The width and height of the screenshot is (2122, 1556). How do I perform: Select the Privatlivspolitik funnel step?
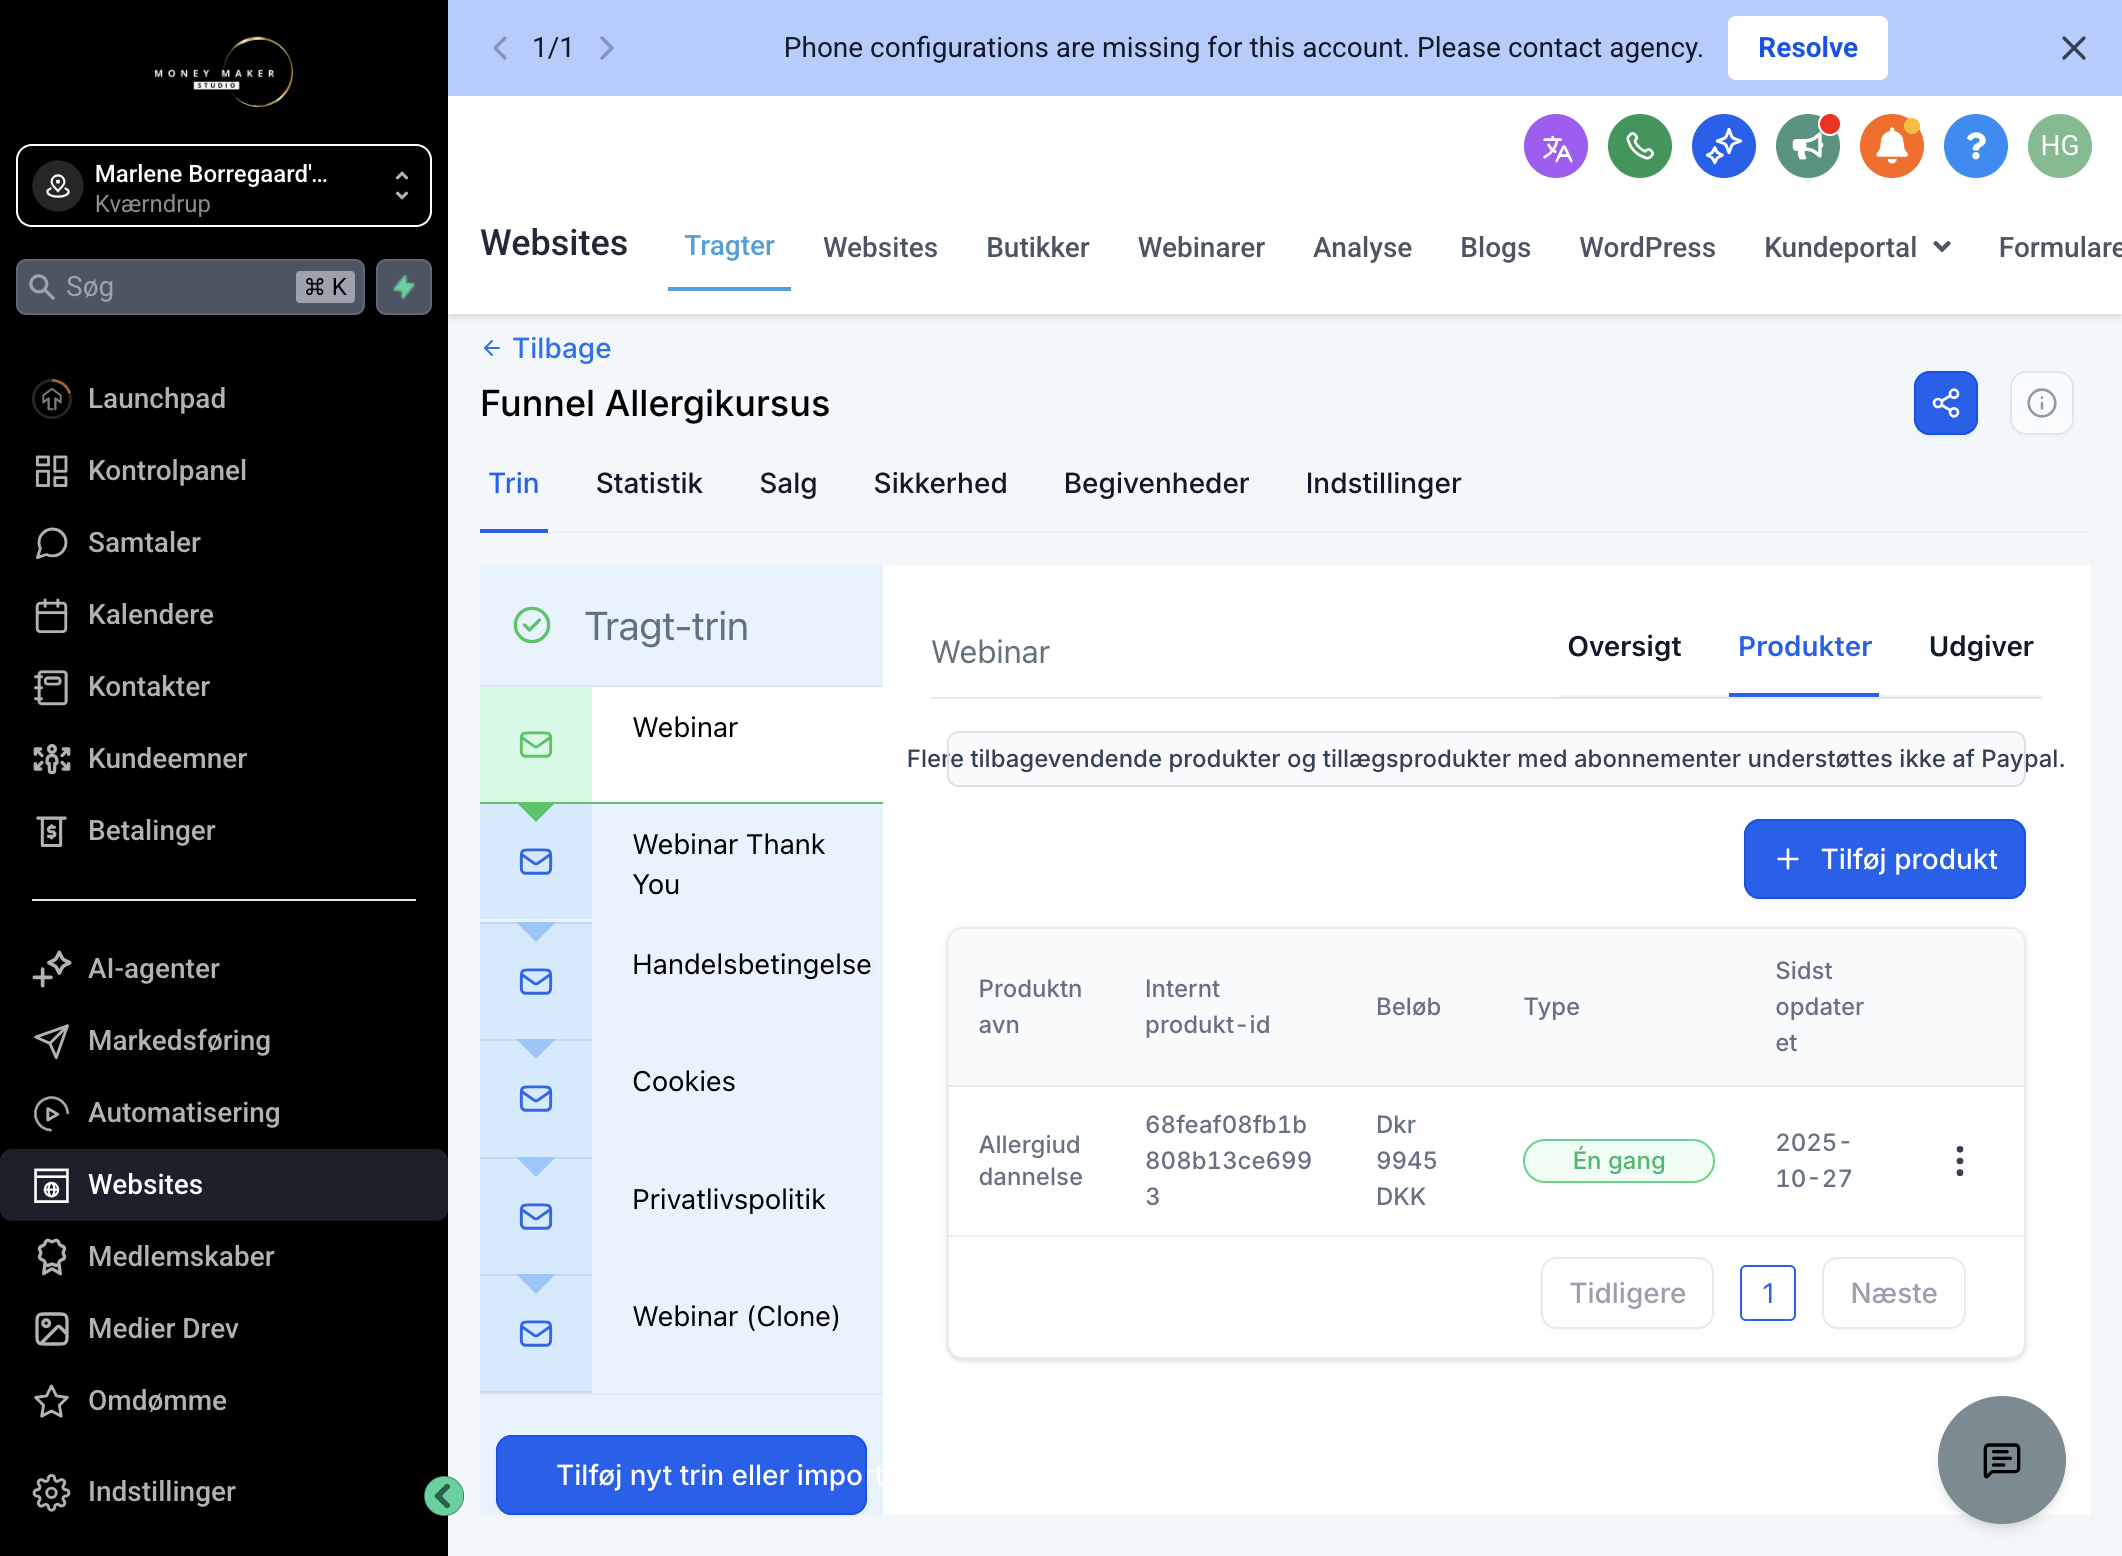[x=682, y=1216]
